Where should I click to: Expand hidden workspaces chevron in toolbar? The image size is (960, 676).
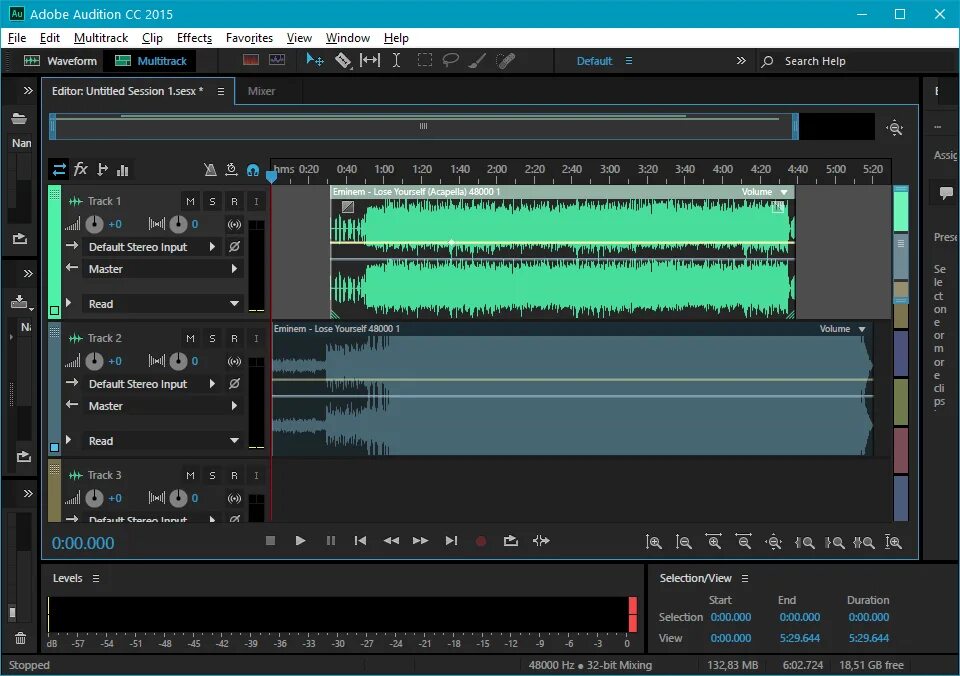(741, 61)
